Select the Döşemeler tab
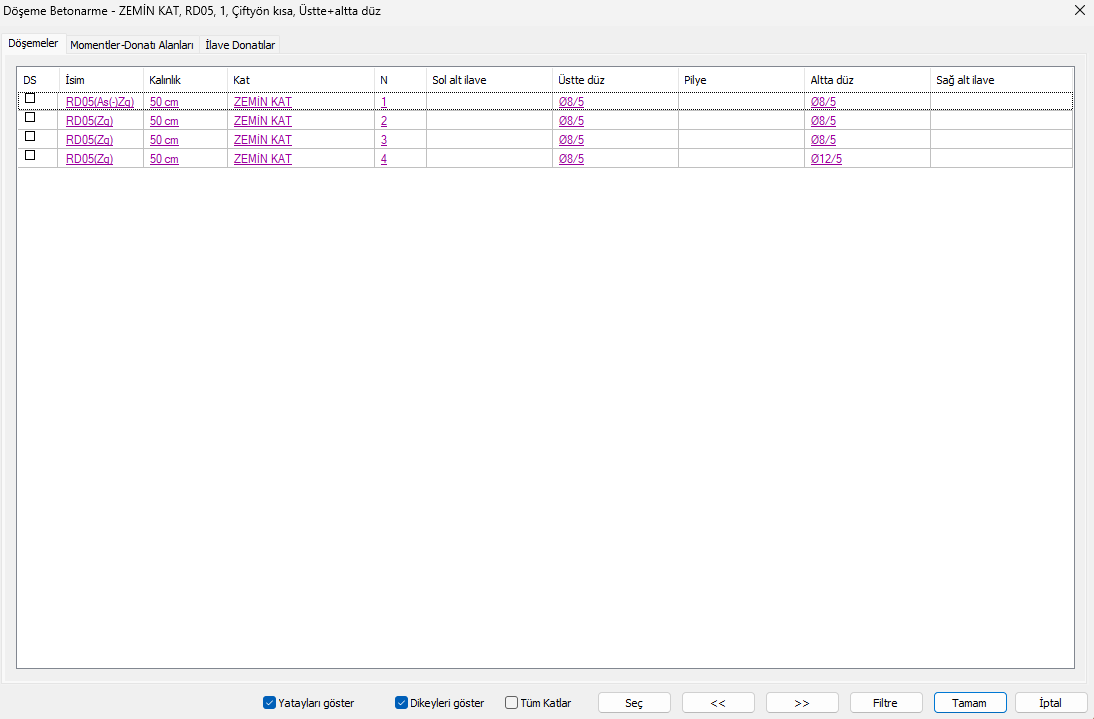This screenshot has width=1094, height=719. click(x=33, y=44)
